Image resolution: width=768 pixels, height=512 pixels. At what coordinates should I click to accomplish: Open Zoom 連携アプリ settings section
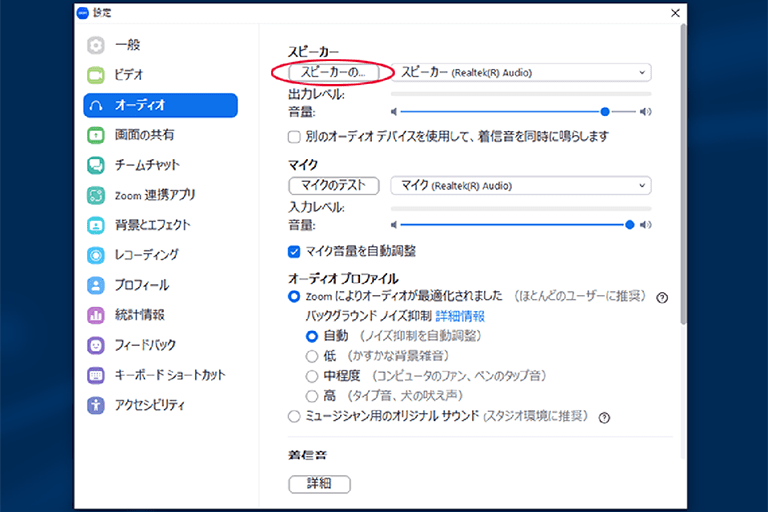[160, 195]
